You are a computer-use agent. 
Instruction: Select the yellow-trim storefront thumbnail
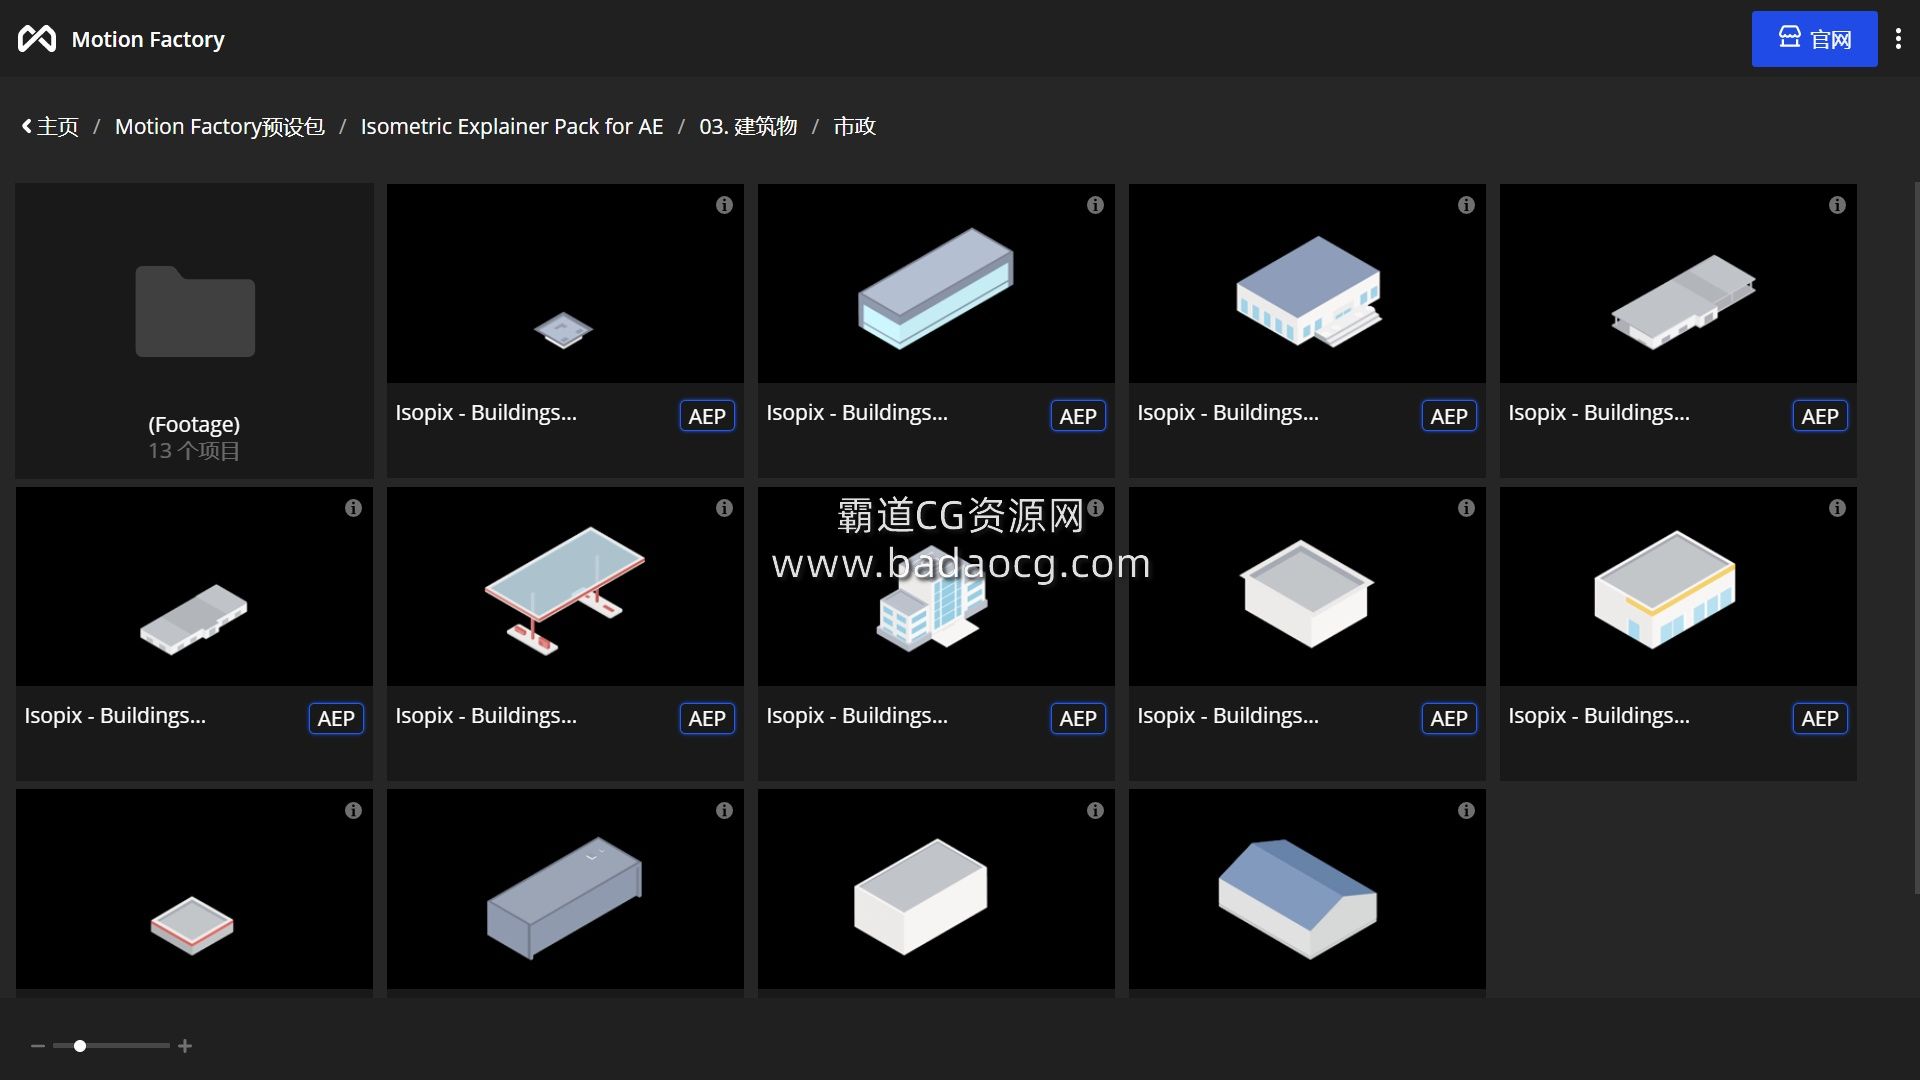tap(1678, 587)
